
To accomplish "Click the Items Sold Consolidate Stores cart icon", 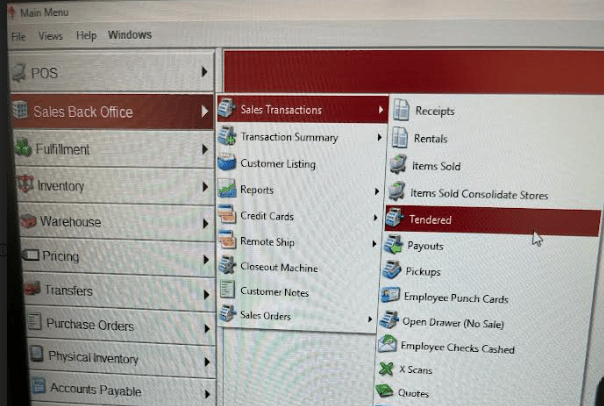I will (x=396, y=191).
